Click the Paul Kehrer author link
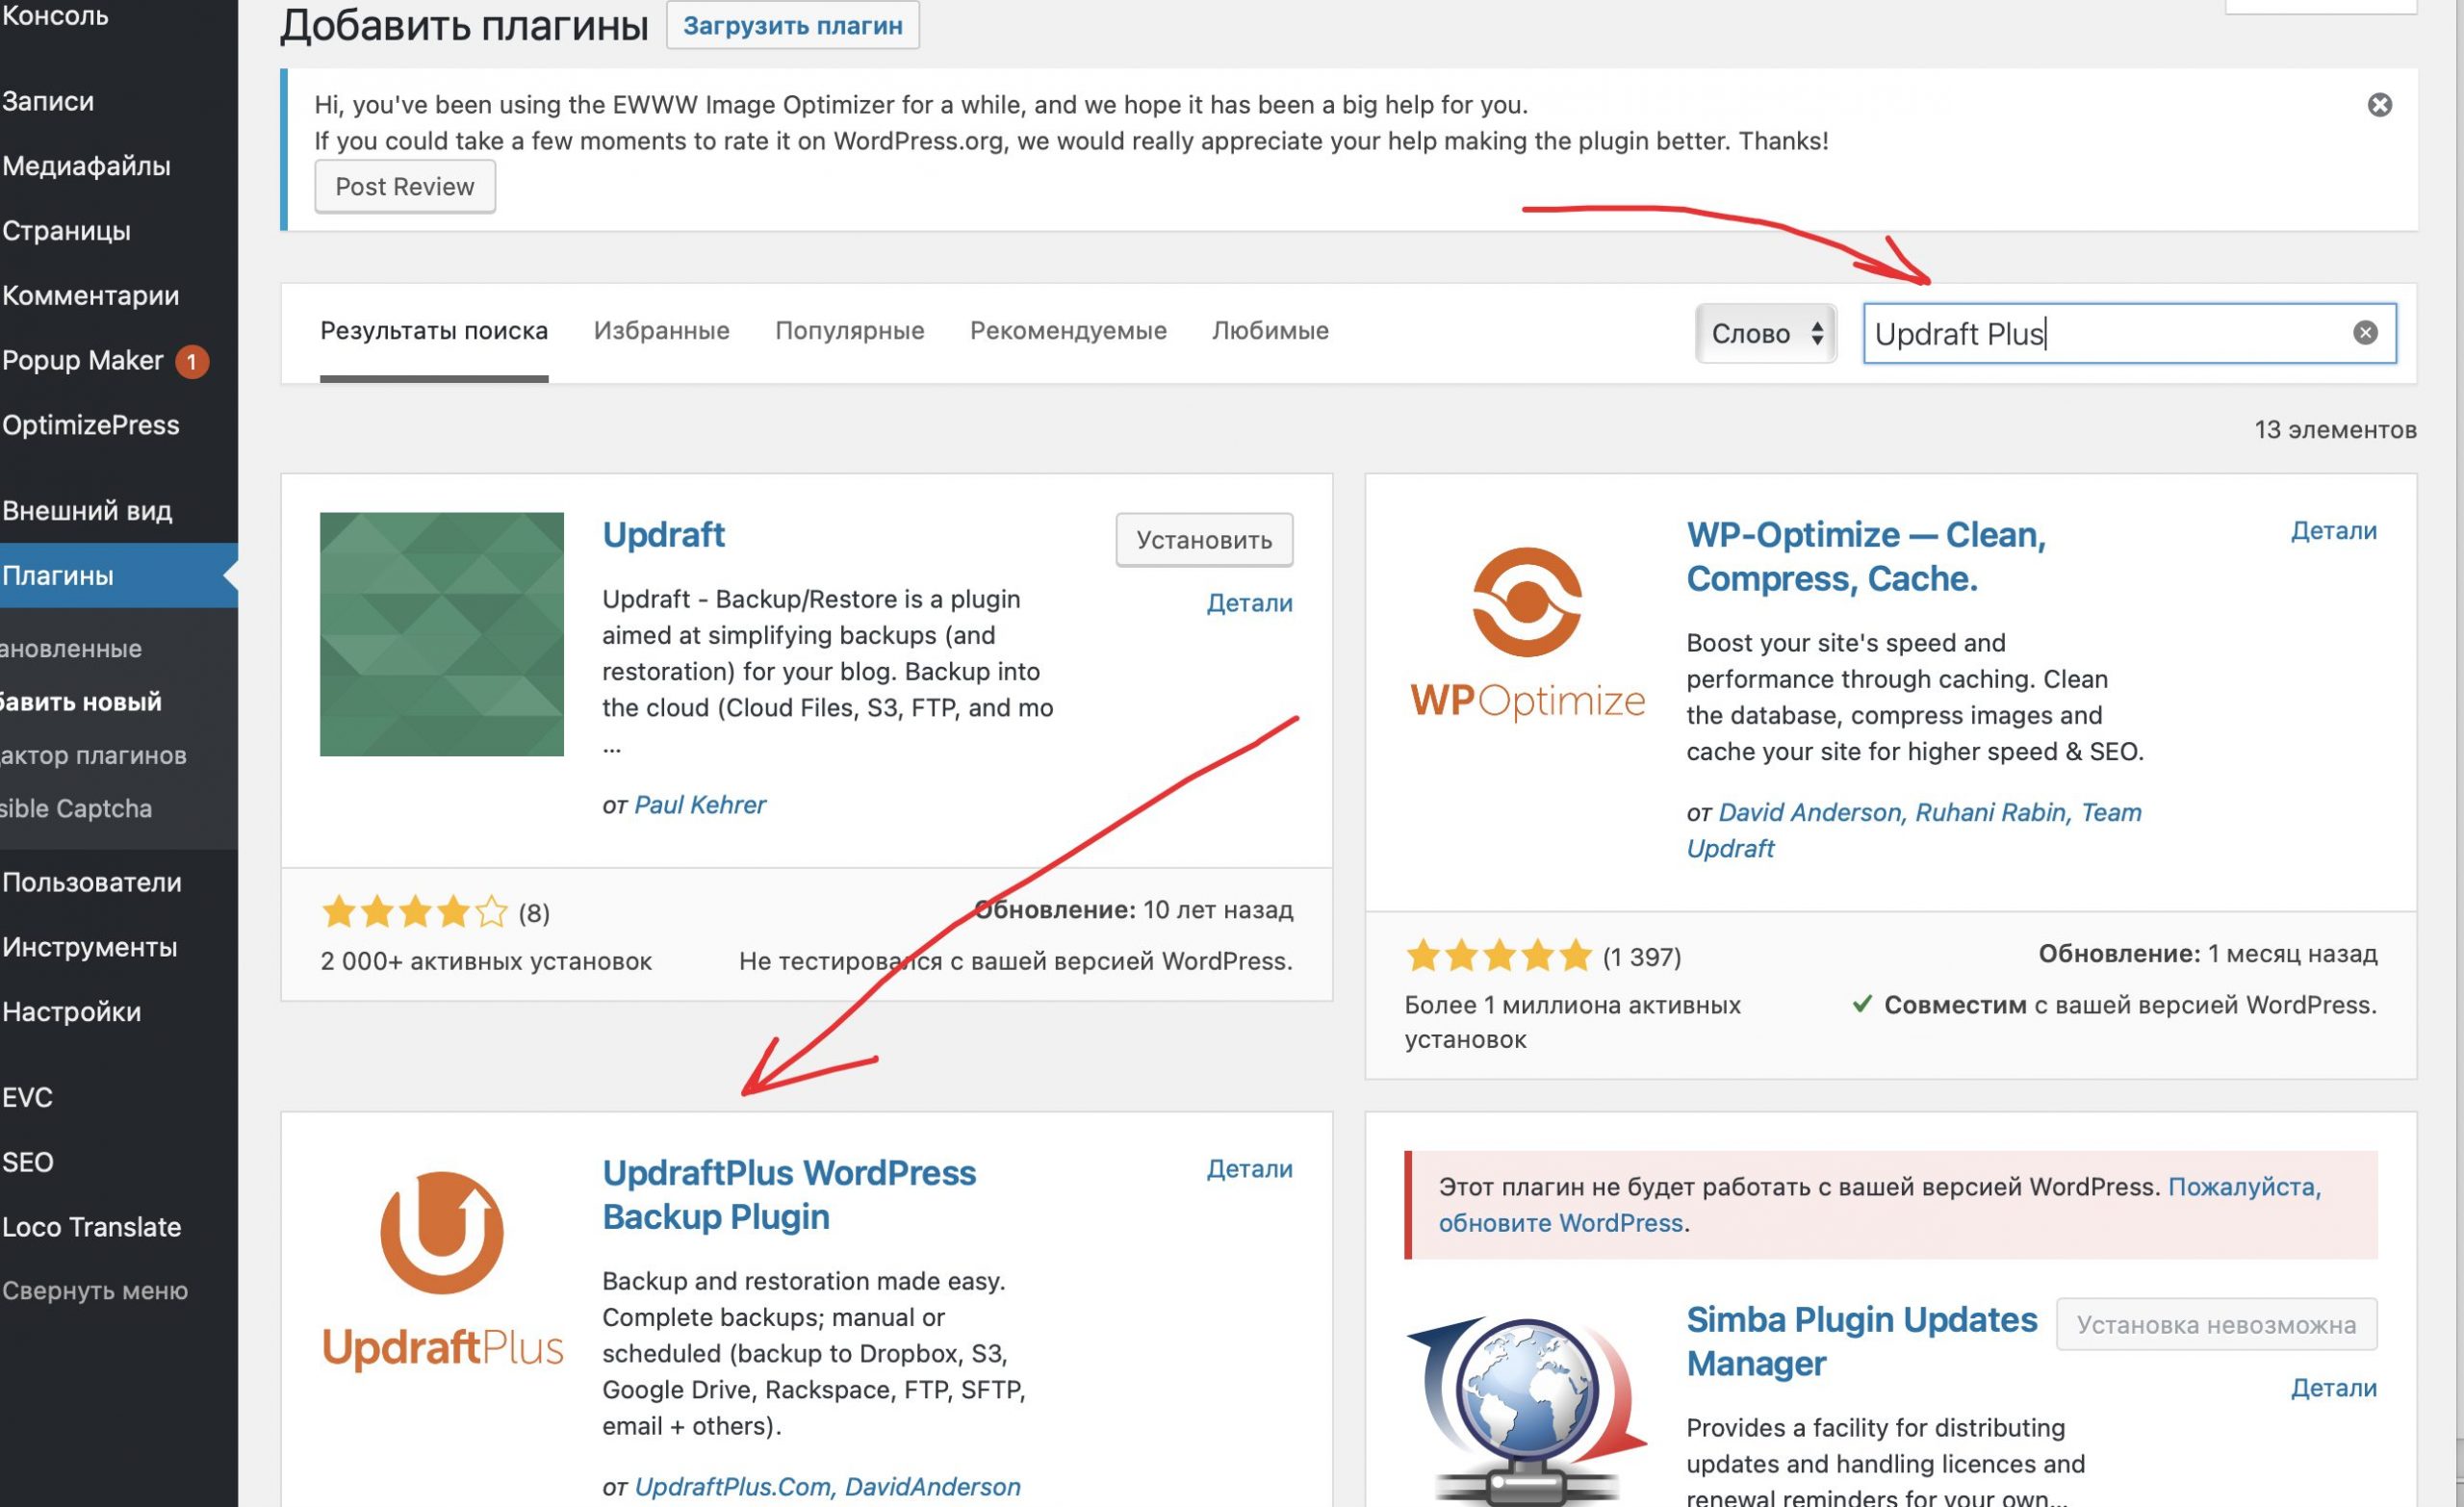This screenshot has height=1507, width=2464. [x=699, y=804]
